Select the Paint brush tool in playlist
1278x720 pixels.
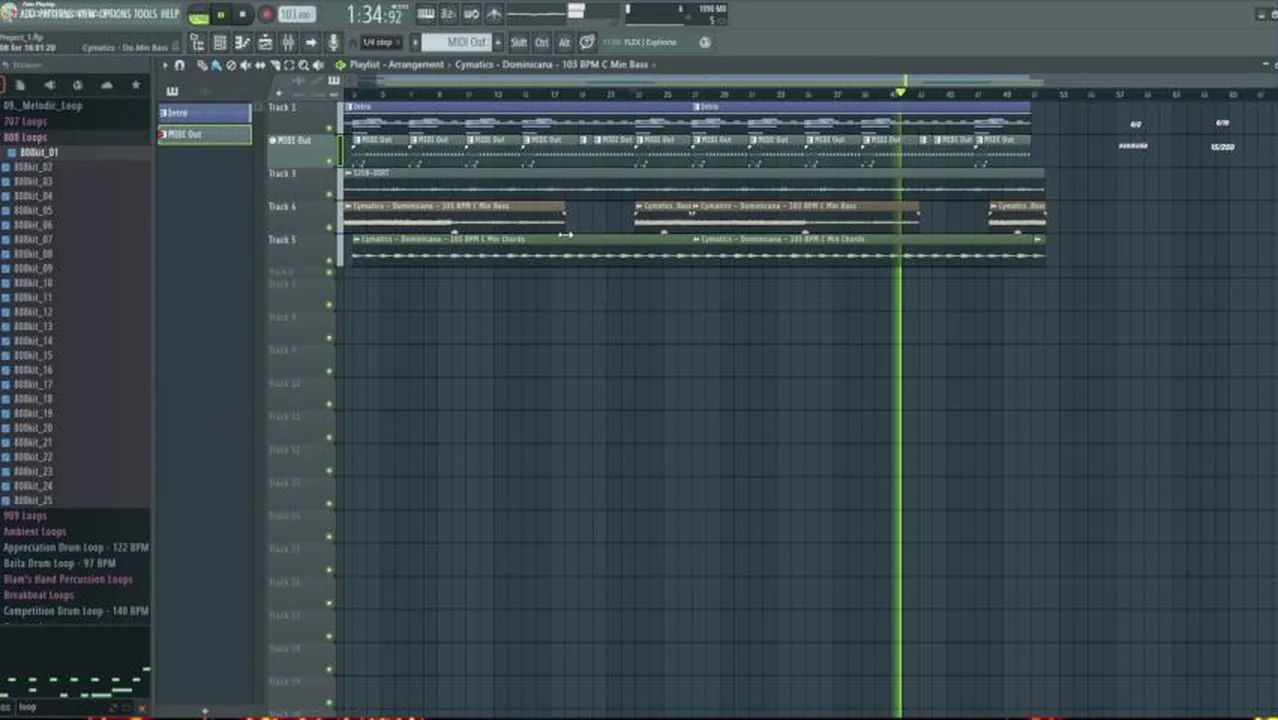click(216, 65)
